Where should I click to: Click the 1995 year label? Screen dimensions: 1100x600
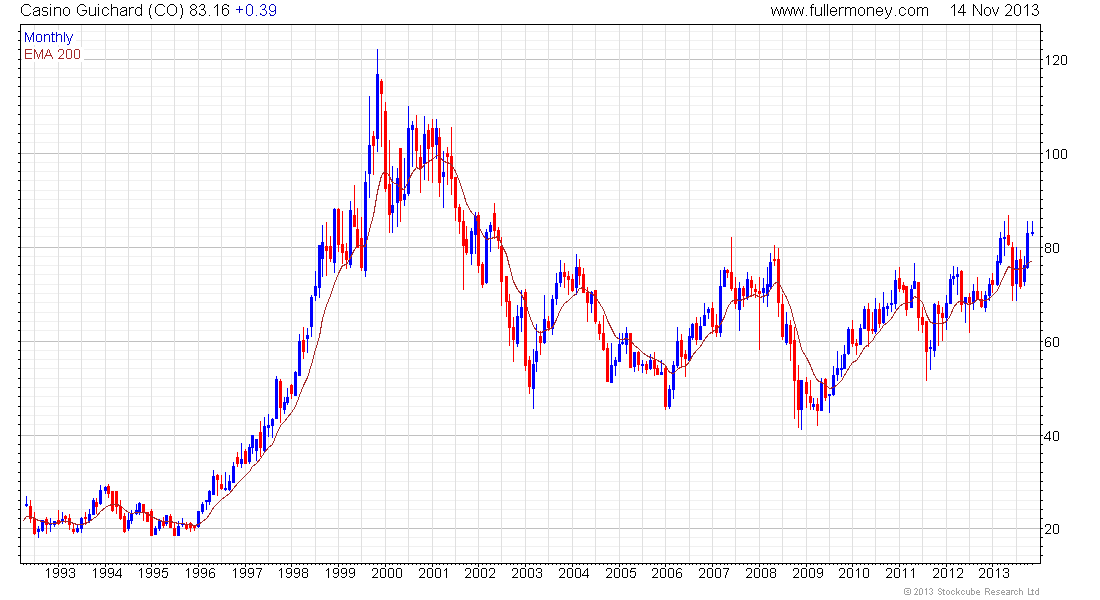coord(153,573)
